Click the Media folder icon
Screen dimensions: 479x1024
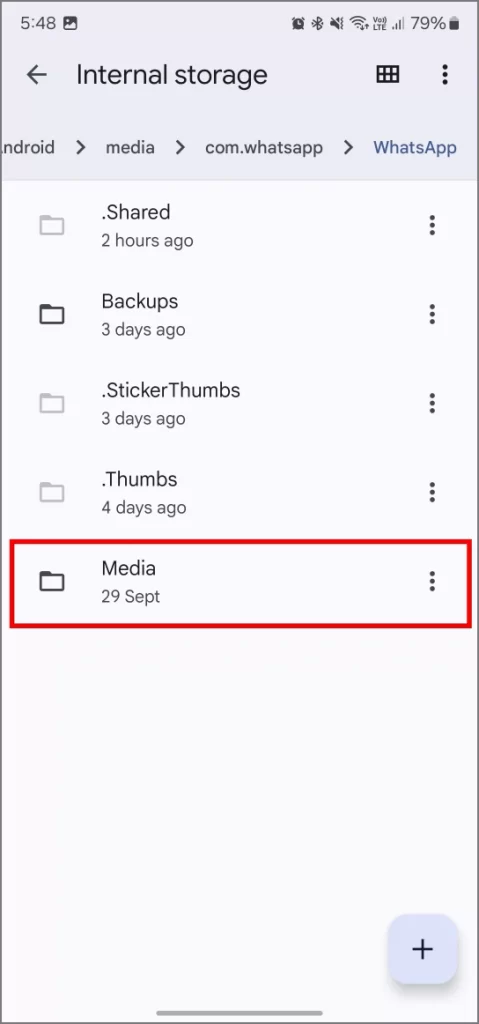[x=52, y=581]
